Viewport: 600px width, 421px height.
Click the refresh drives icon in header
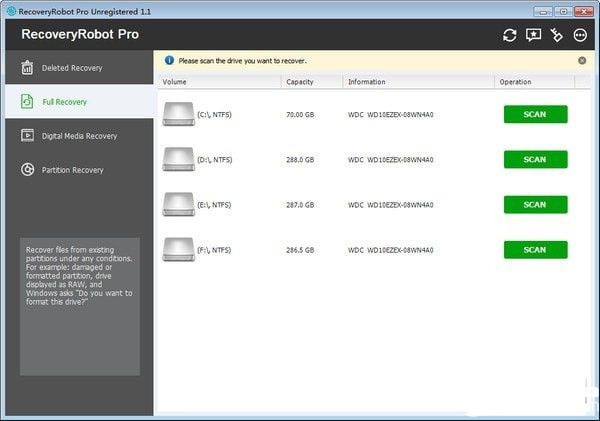[509, 35]
